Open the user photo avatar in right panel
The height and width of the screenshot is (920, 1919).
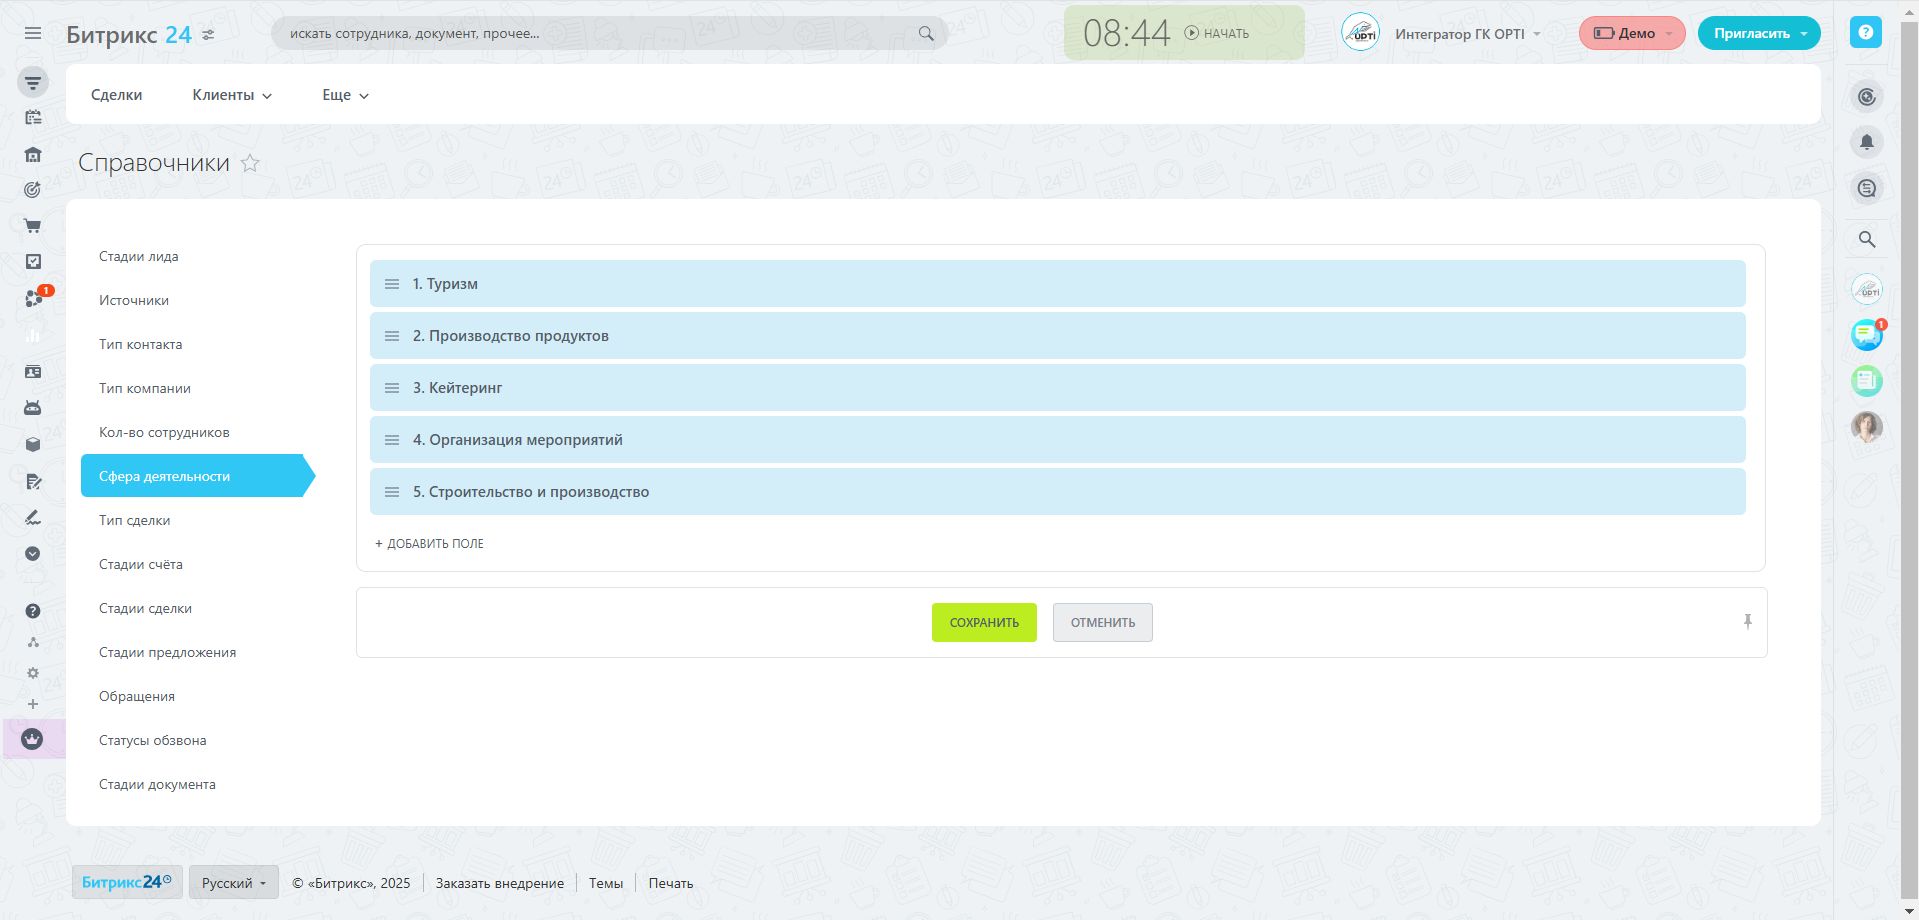pyautogui.click(x=1866, y=426)
